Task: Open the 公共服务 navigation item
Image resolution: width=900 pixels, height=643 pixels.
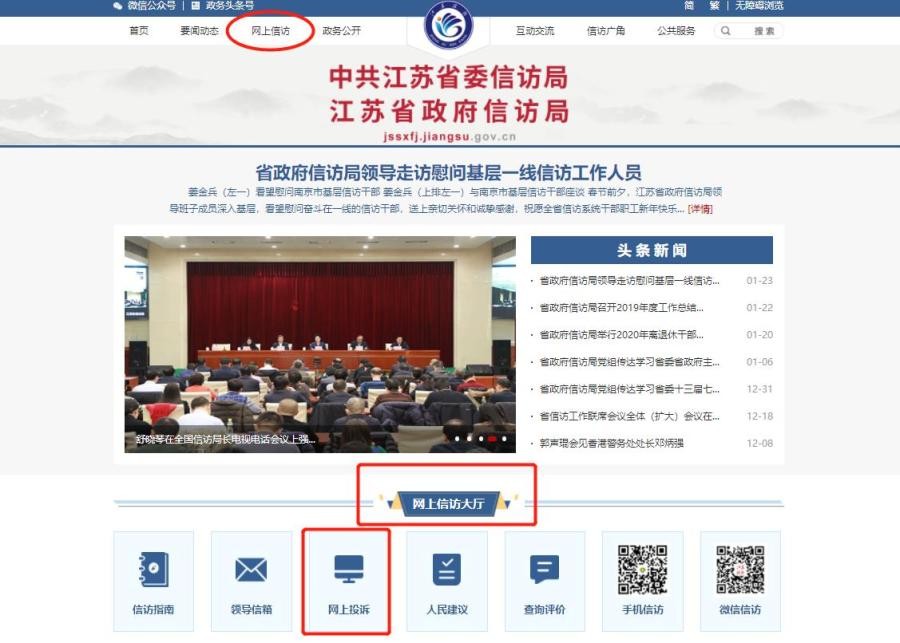Action: click(676, 31)
